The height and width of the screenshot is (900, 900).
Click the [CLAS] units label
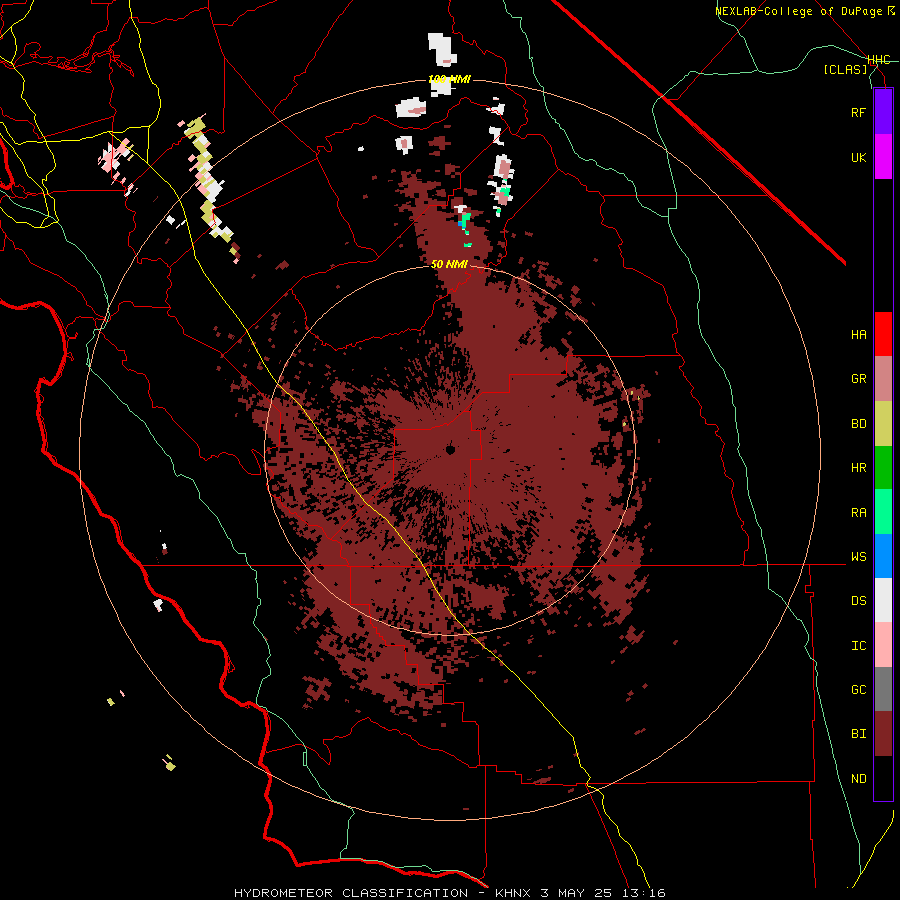[x=845, y=69]
